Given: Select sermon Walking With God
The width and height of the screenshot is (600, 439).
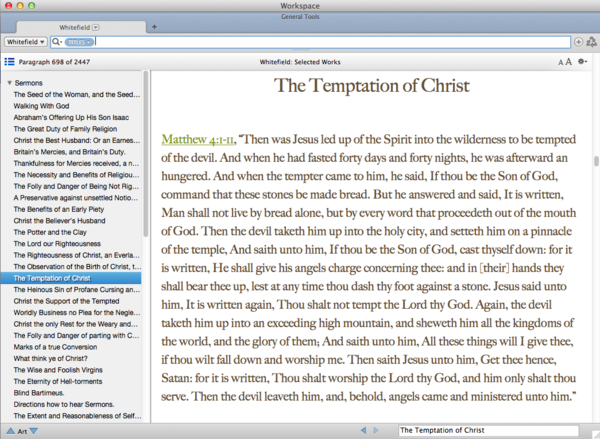Looking at the screenshot, I should point(41,106).
